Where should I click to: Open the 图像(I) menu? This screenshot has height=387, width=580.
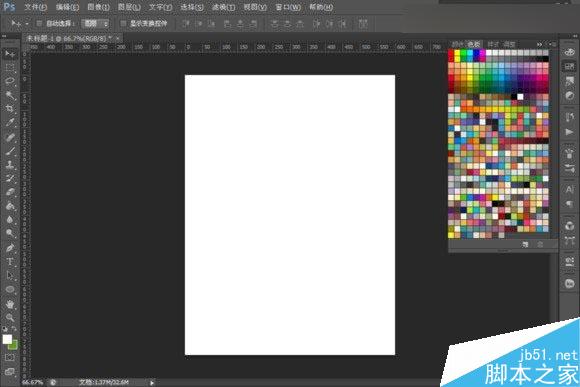tap(98, 7)
